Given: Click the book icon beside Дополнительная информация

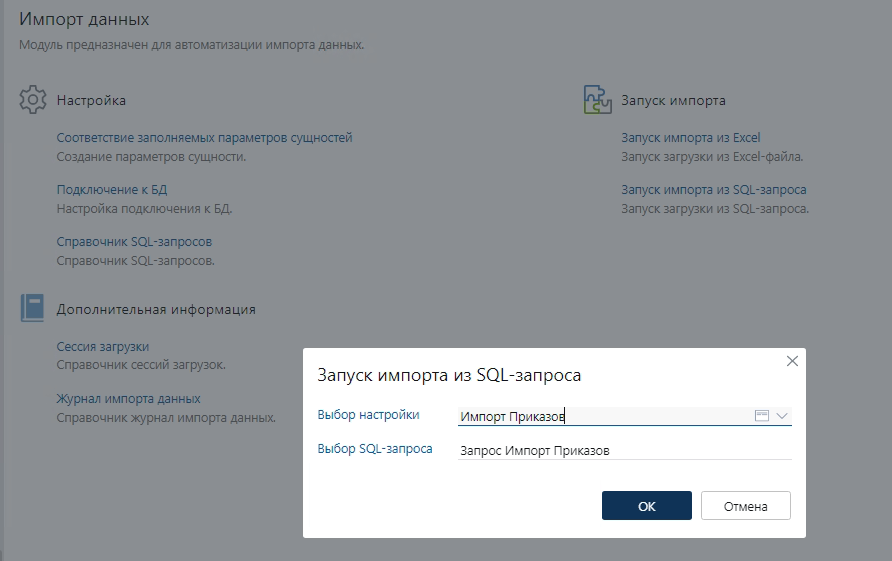Looking at the screenshot, I should click(x=32, y=308).
